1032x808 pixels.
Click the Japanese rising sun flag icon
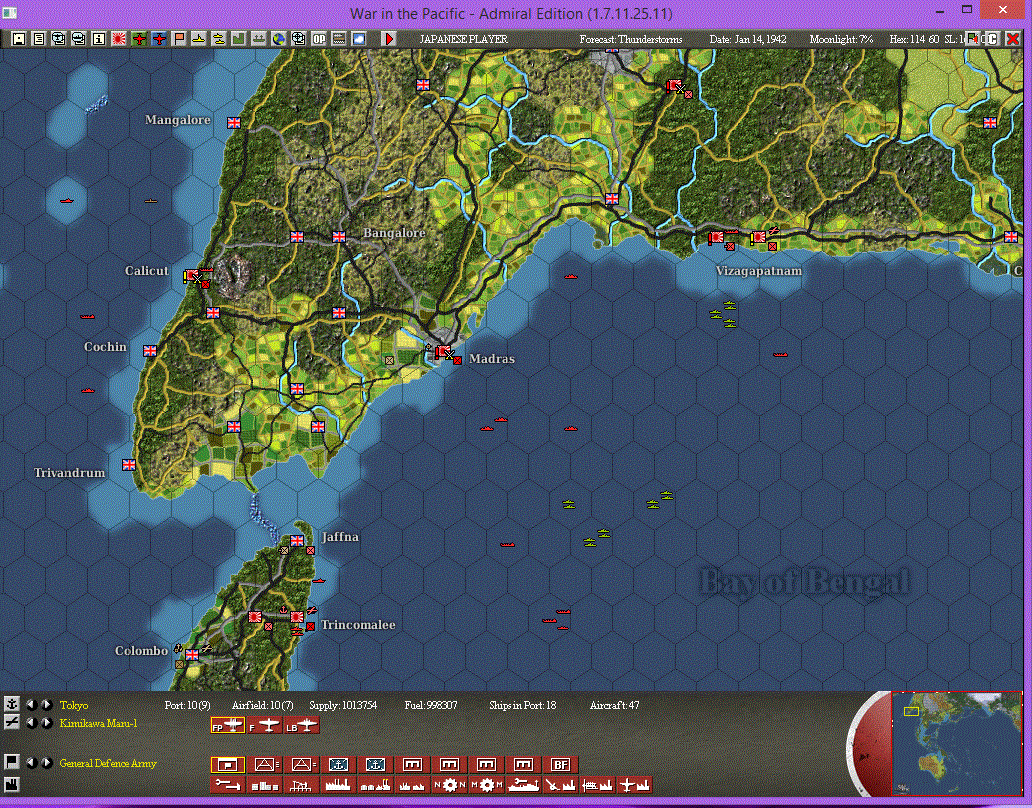118,39
